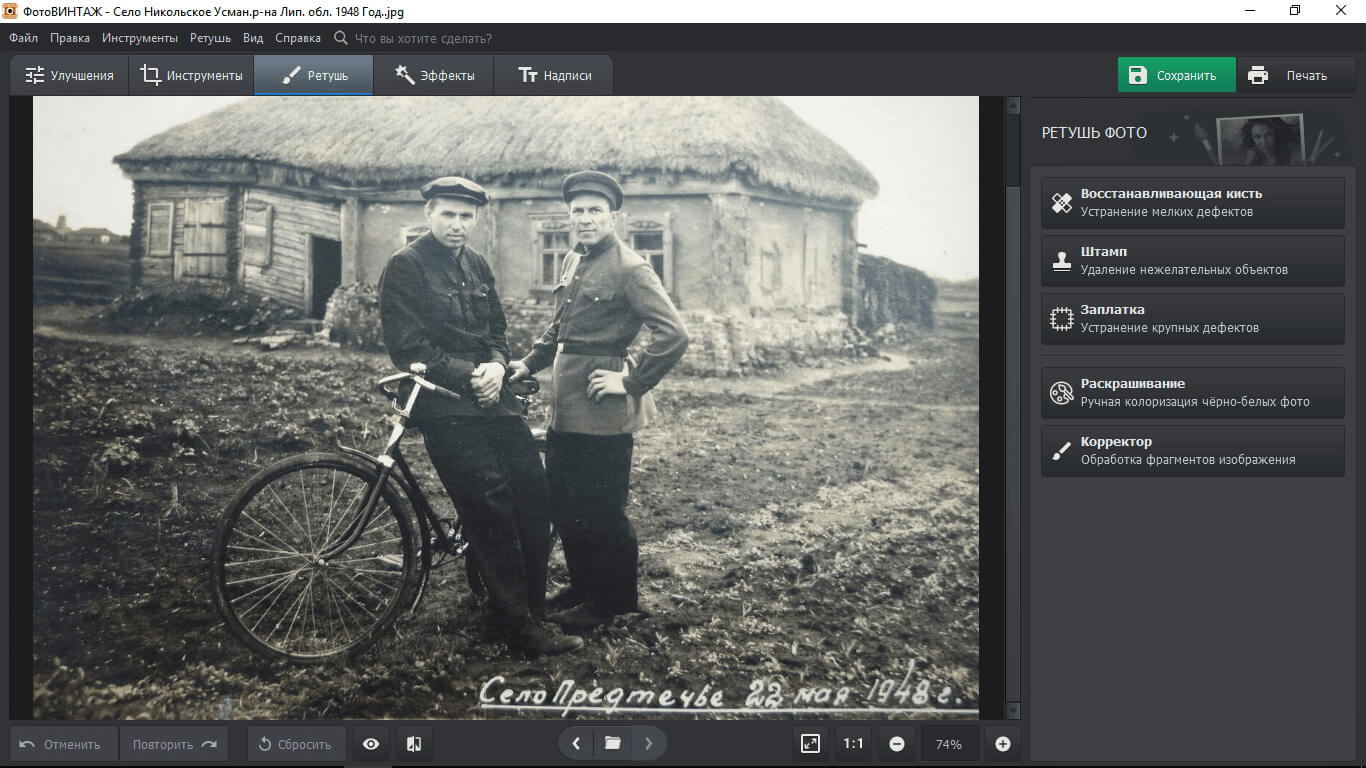Set zoom to 1:1 actual size
Image resolution: width=1366 pixels, height=768 pixels.
pyautogui.click(x=853, y=744)
